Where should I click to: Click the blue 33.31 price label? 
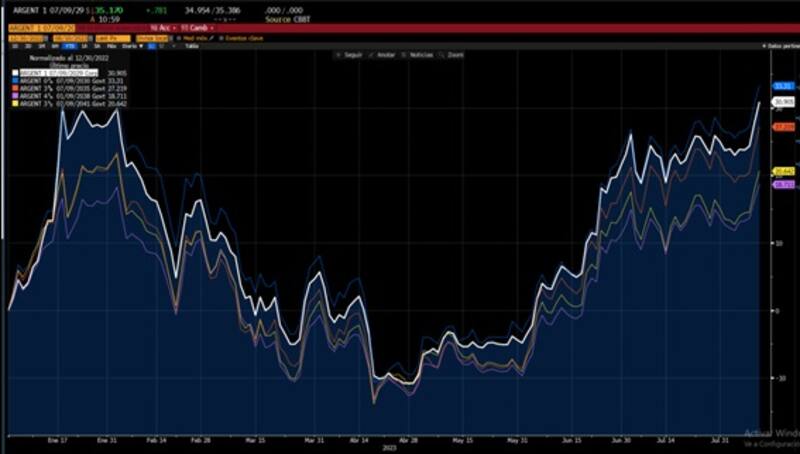pyautogui.click(x=783, y=87)
